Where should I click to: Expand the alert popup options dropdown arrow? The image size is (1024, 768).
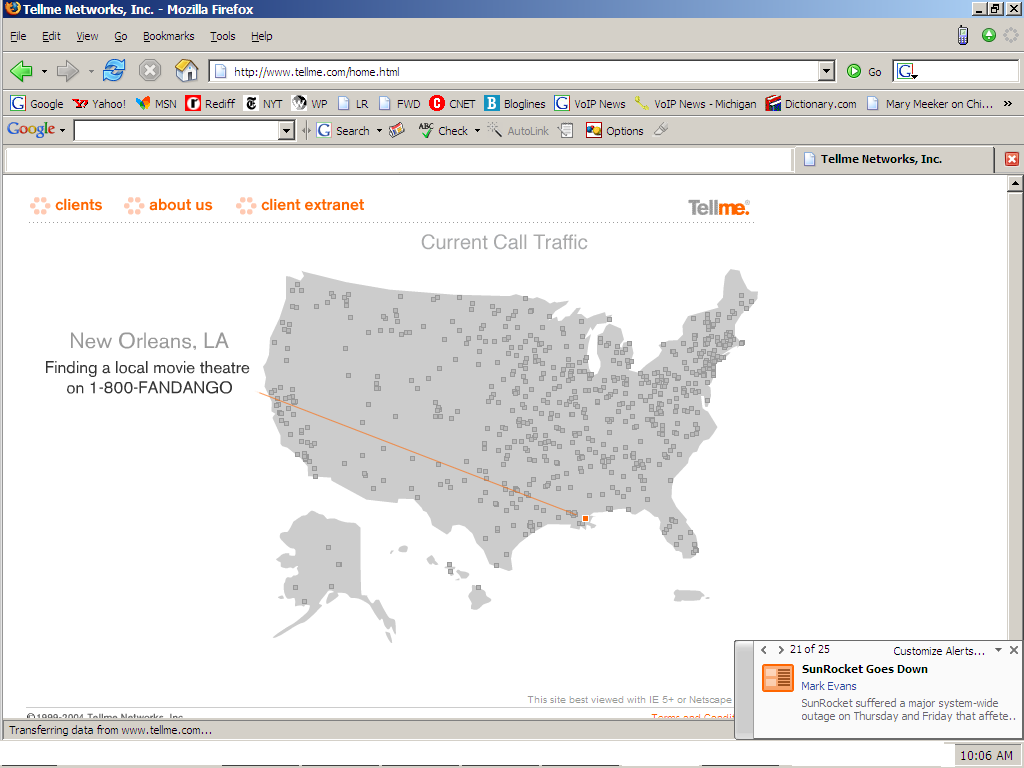(997, 650)
